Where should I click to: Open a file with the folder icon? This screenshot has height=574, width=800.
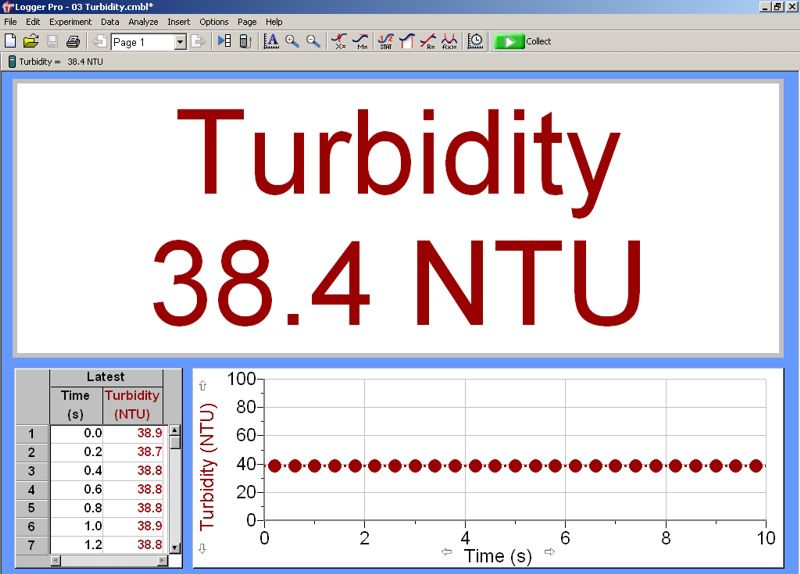click(x=30, y=41)
